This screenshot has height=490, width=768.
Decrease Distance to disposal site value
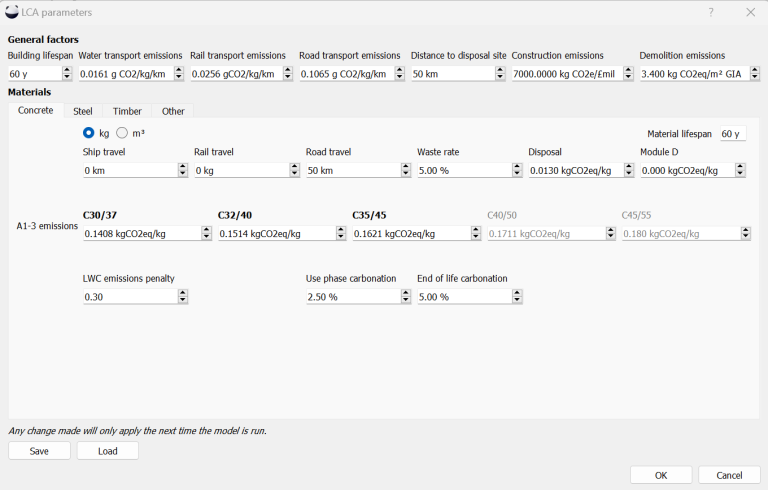pyautogui.click(x=502, y=77)
